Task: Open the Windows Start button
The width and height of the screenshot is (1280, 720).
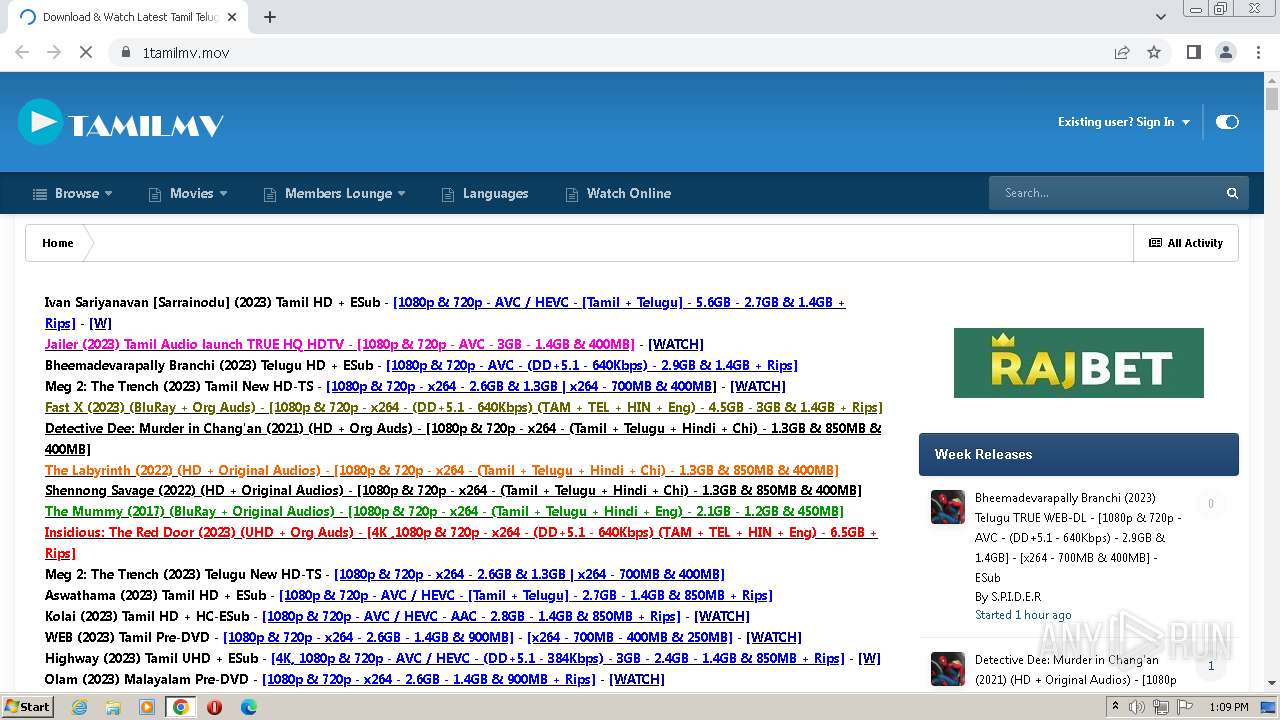Action: click(28, 706)
